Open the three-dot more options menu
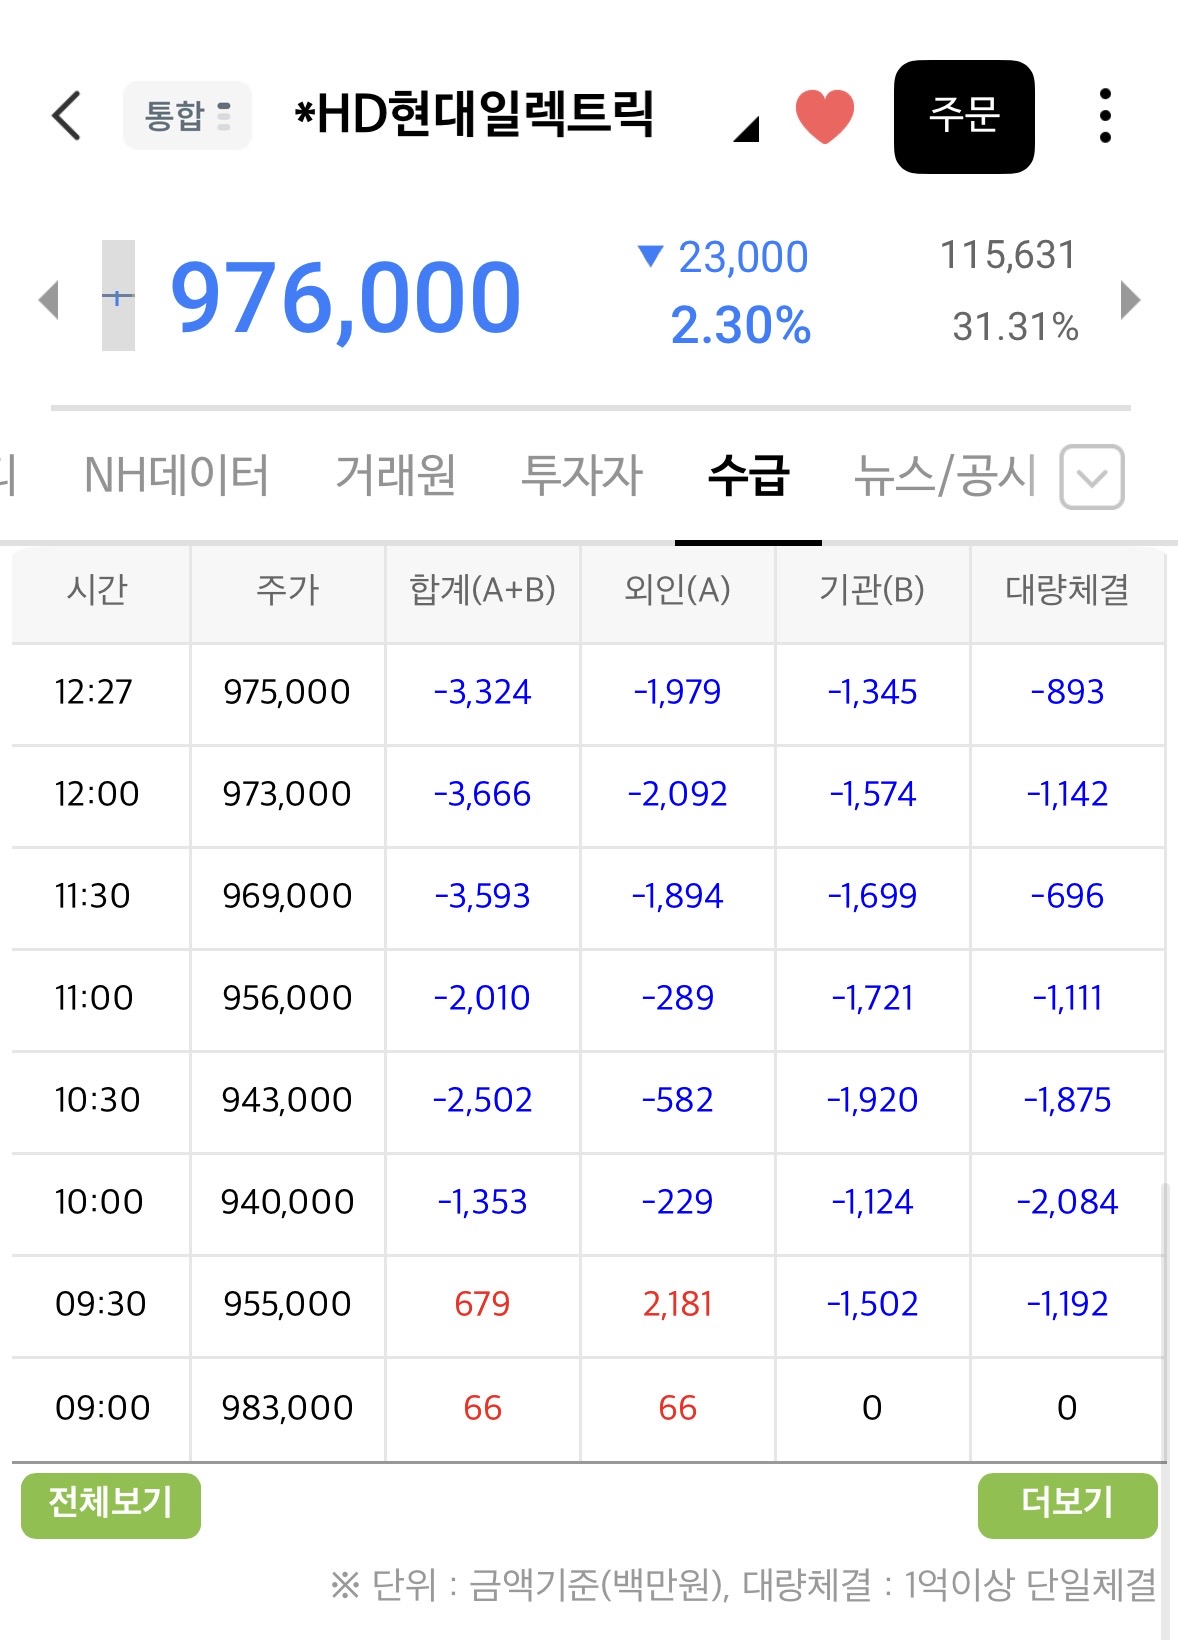Image resolution: width=1178 pixels, height=1640 pixels. 1105,116
